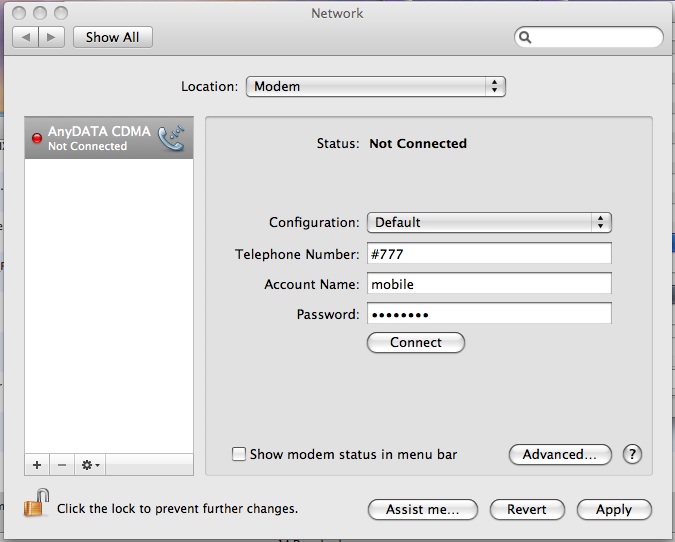
Task: Click the Revert button
Action: click(x=526, y=509)
